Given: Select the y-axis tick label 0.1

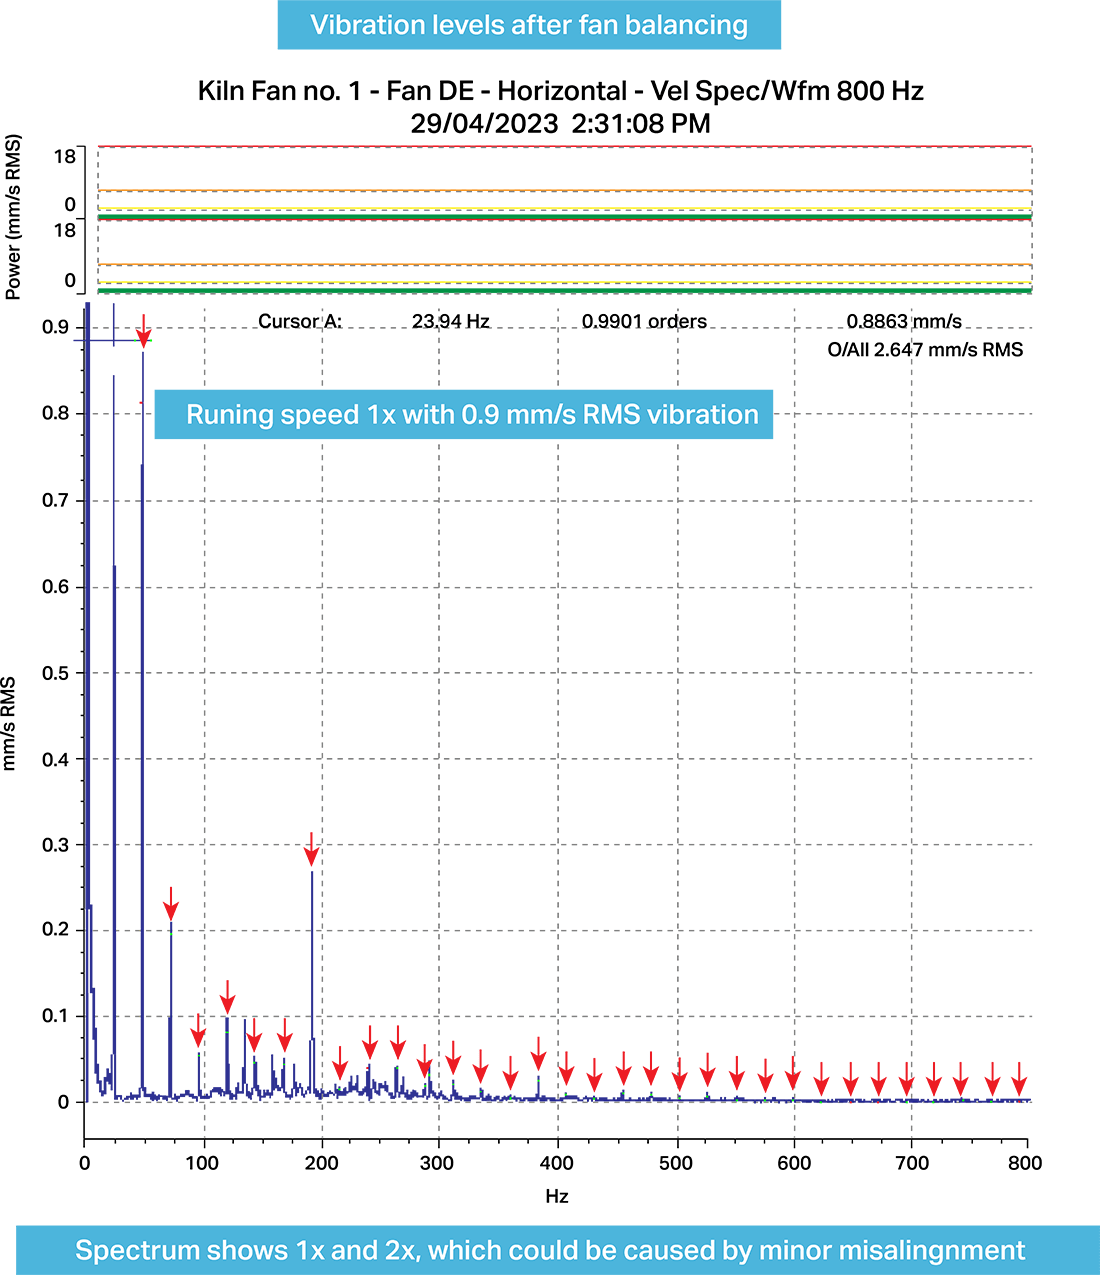Looking at the screenshot, I should coord(55,1016).
